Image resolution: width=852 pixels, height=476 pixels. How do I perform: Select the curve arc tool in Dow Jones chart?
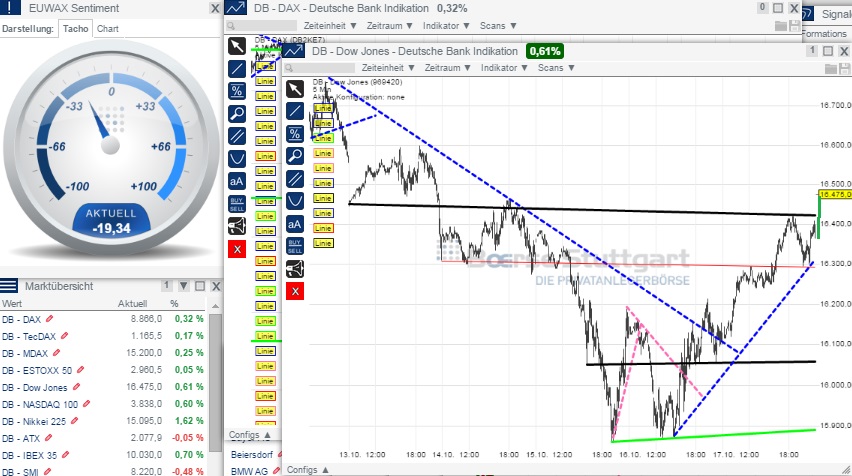[x=295, y=201]
